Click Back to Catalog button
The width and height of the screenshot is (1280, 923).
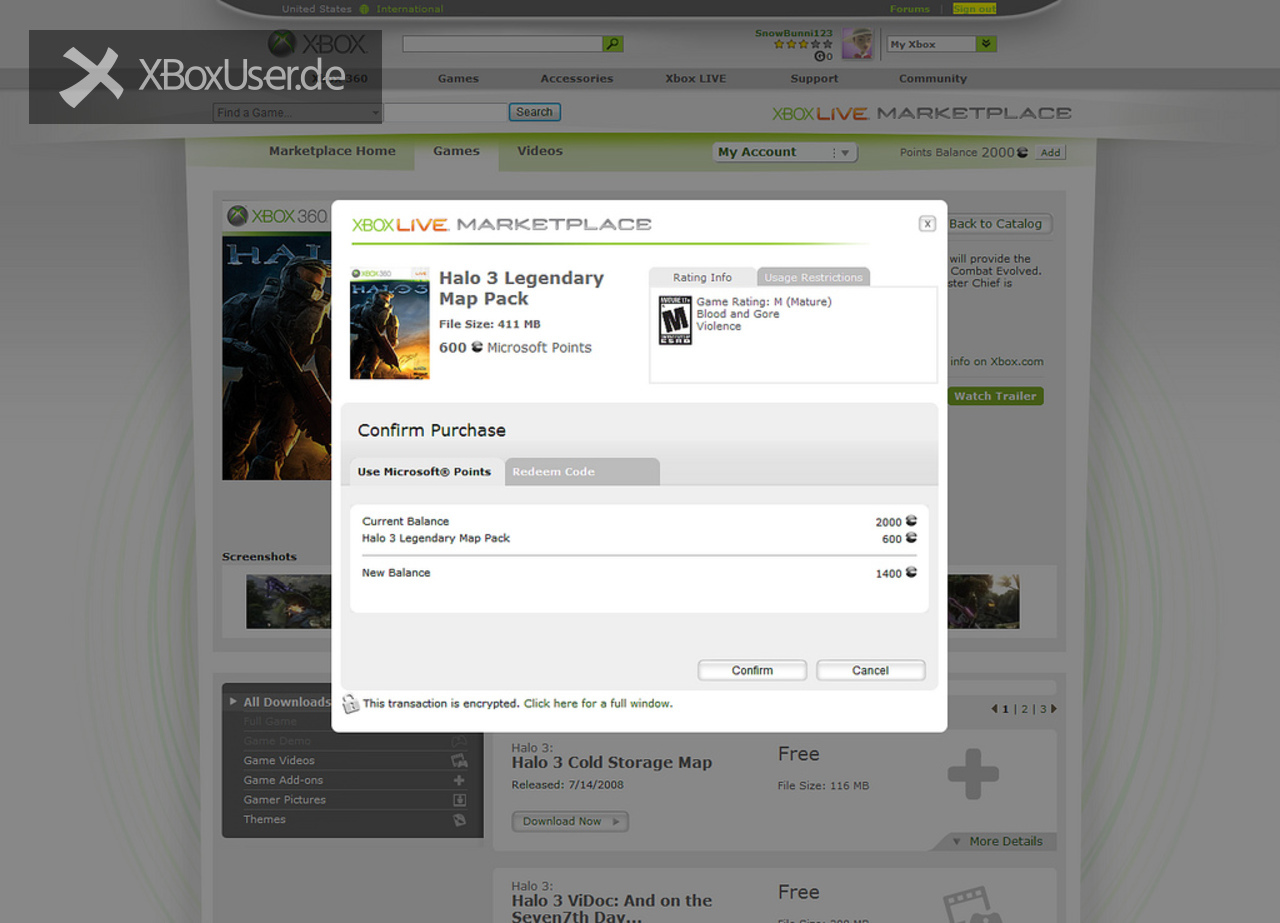[998, 224]
